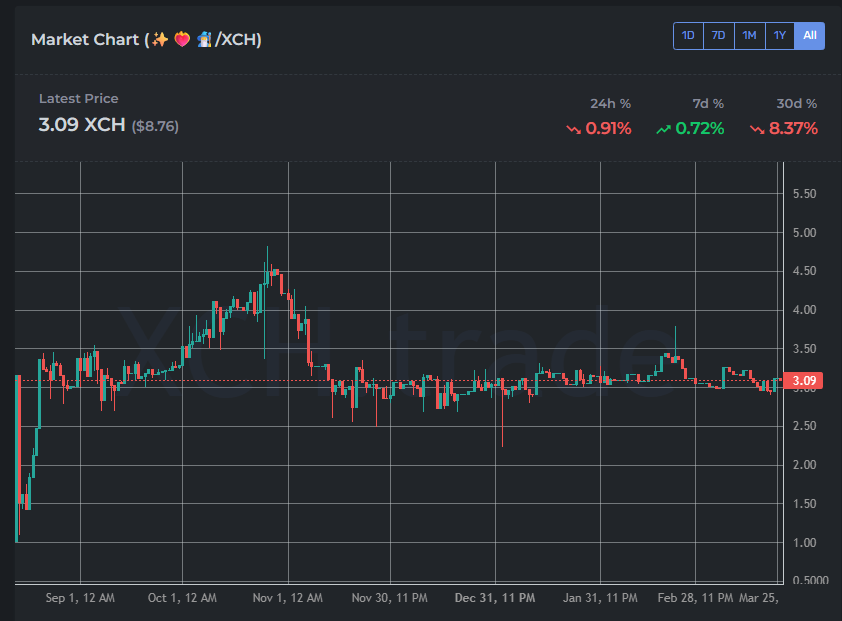842x621 pixels.
Task: Choose the All time range
Action: pyautogui.click(x=810, y=36)
